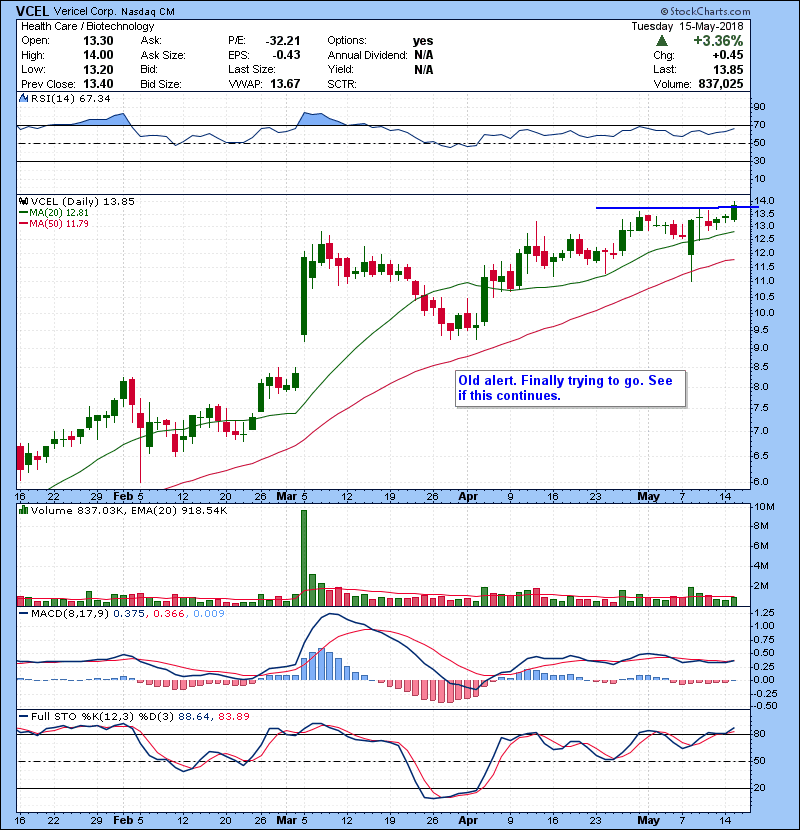Click the candlestick icon beside VCEL (Daily)
This screenshot has height=830, width=800.
tap(23, 201)
